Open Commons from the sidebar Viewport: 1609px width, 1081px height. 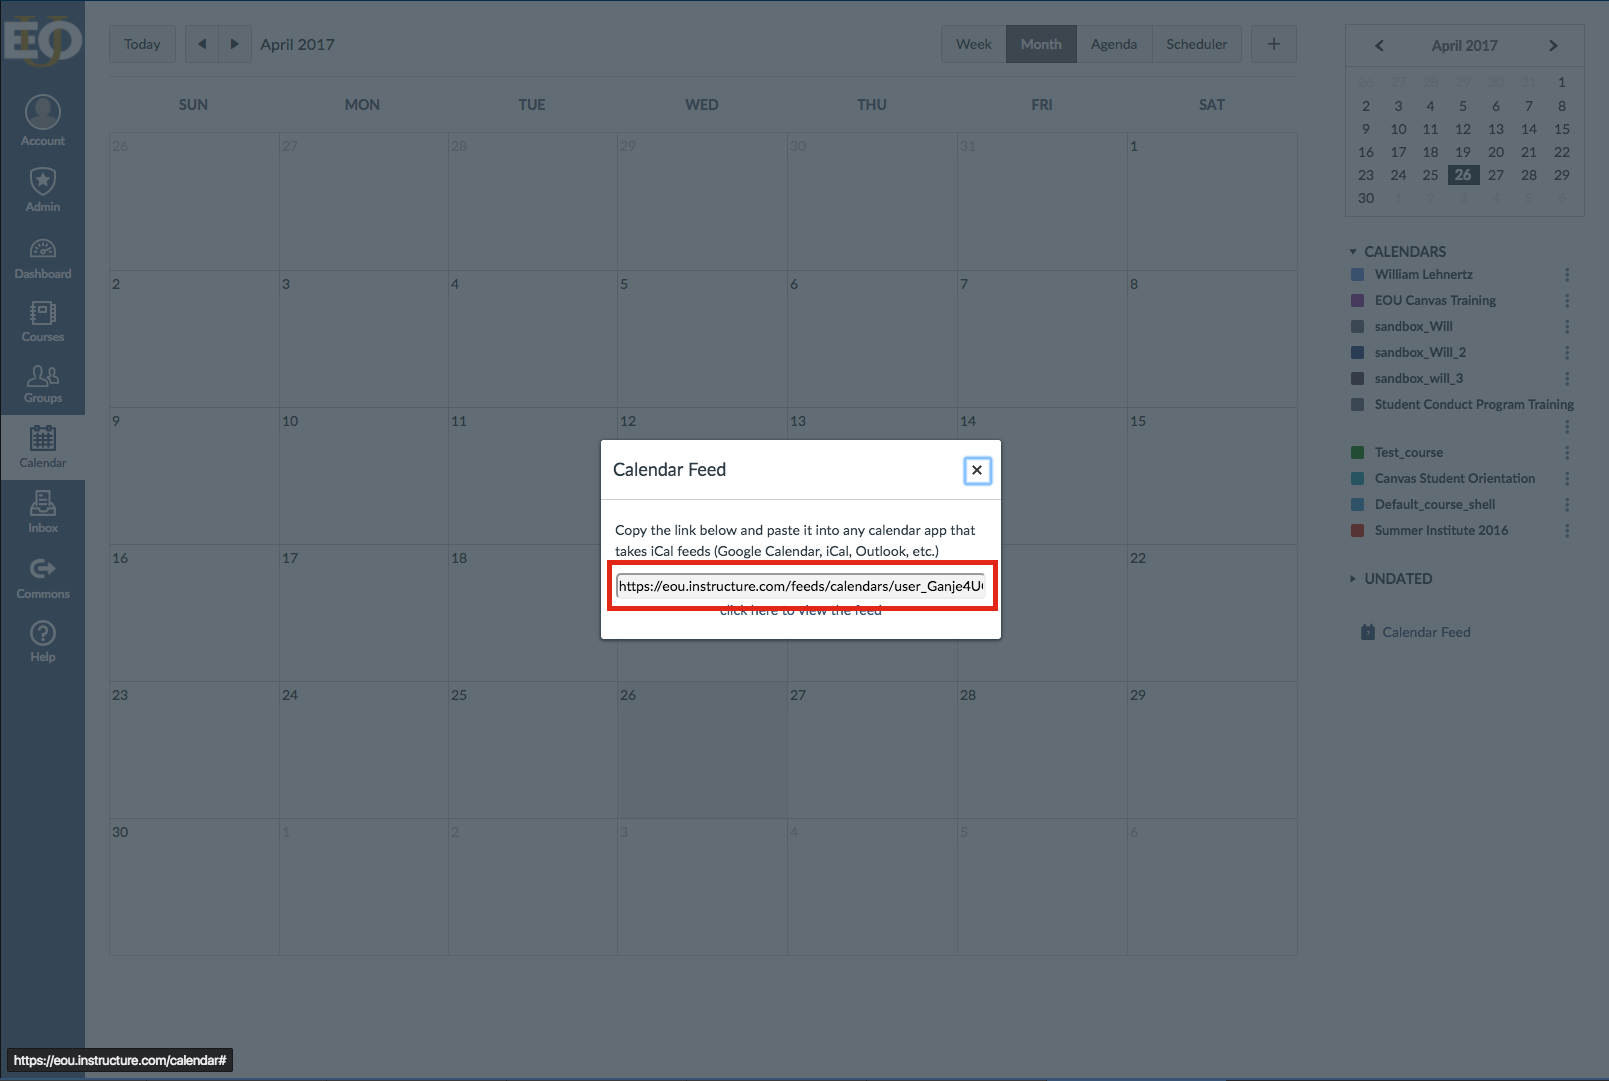[x=42, y=578]
